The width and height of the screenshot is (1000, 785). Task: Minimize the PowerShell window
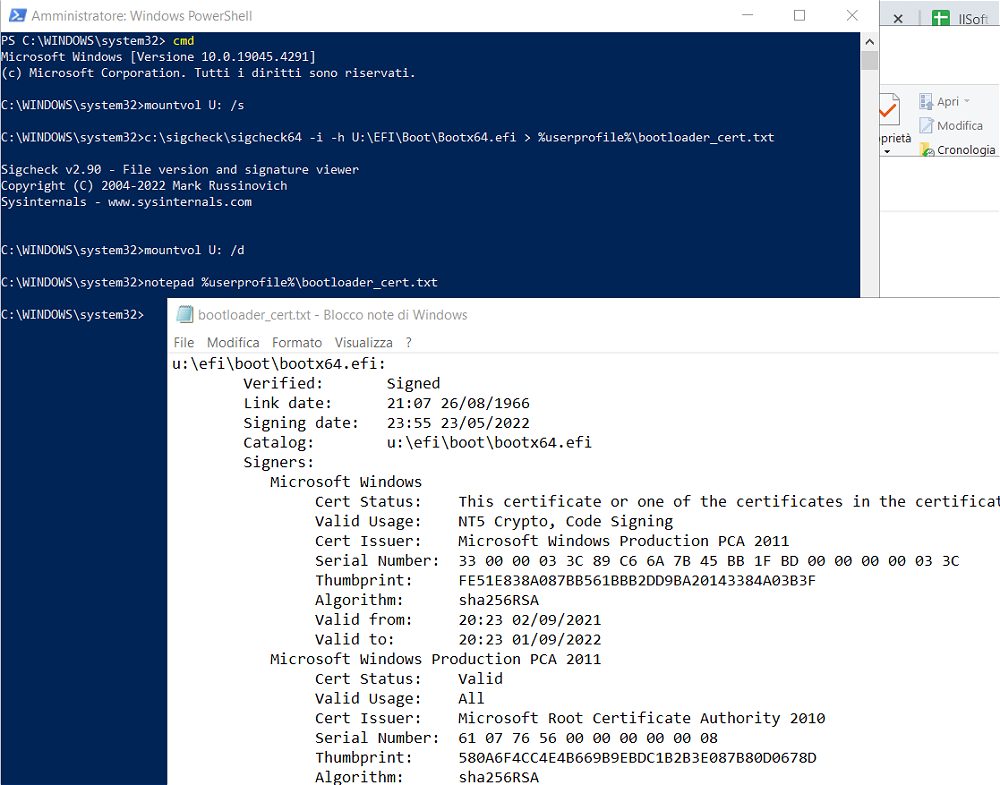[x=753, y=16]
